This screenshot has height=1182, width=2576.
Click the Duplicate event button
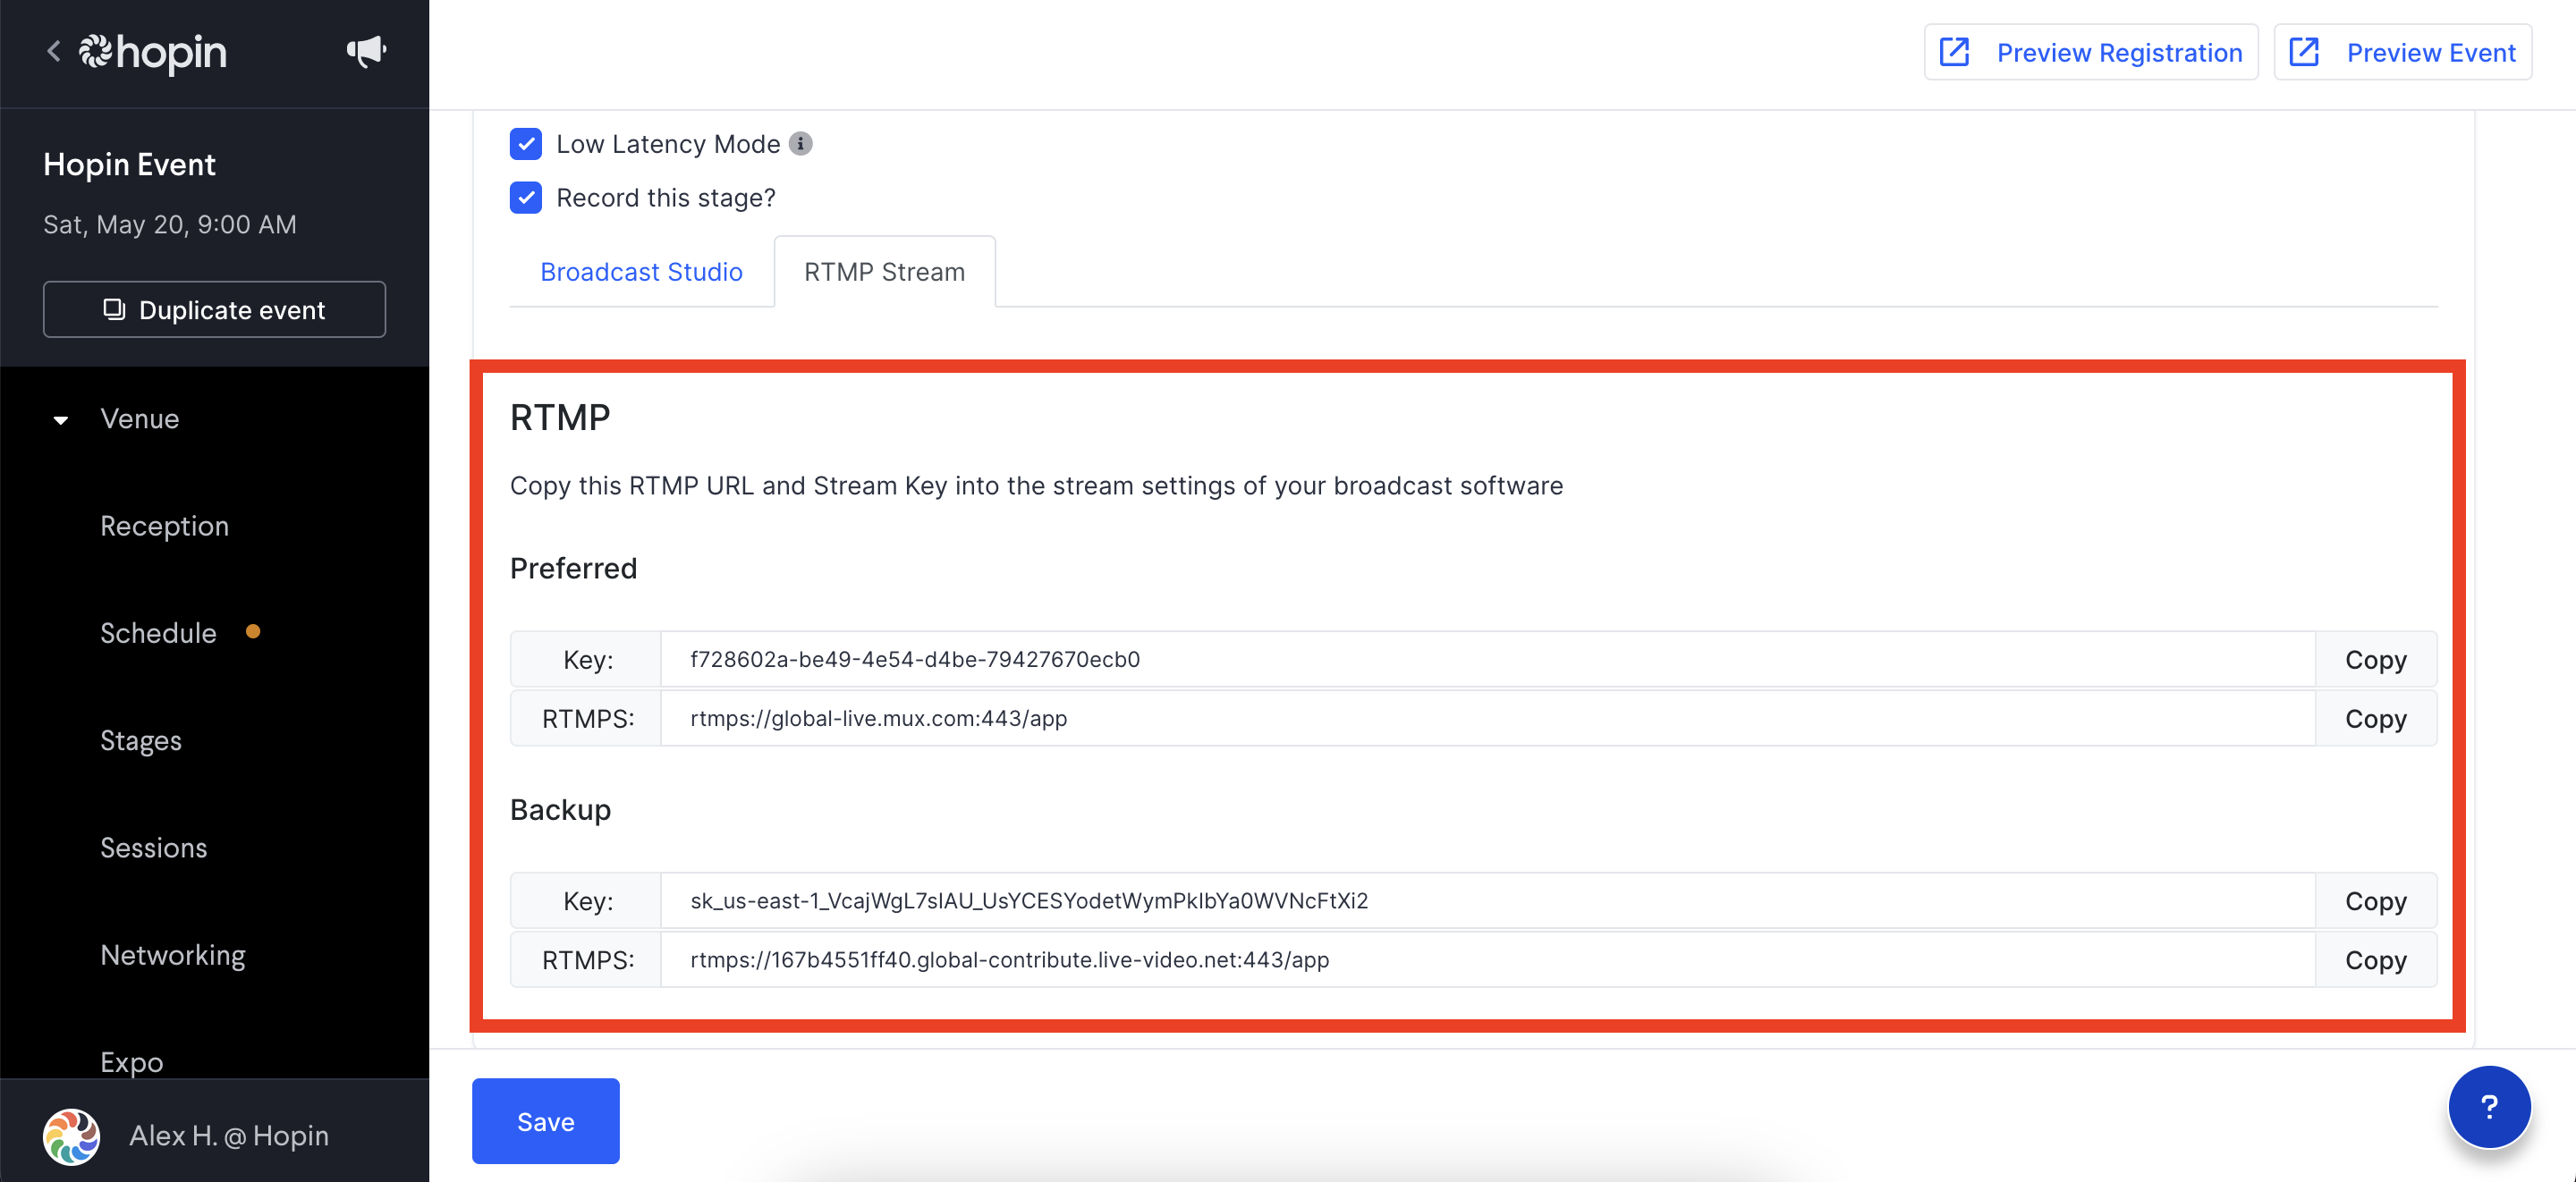point(214,309)
